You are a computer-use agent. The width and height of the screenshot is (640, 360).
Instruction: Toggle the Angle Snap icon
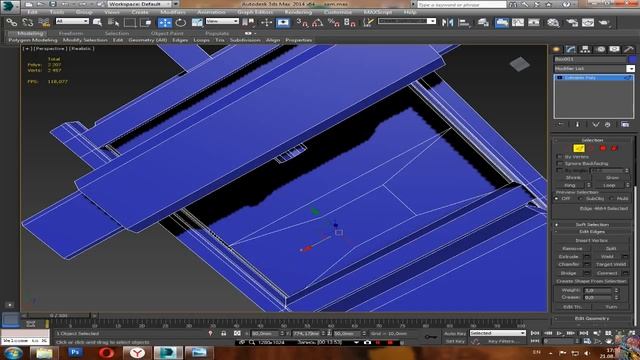[317, 22]
